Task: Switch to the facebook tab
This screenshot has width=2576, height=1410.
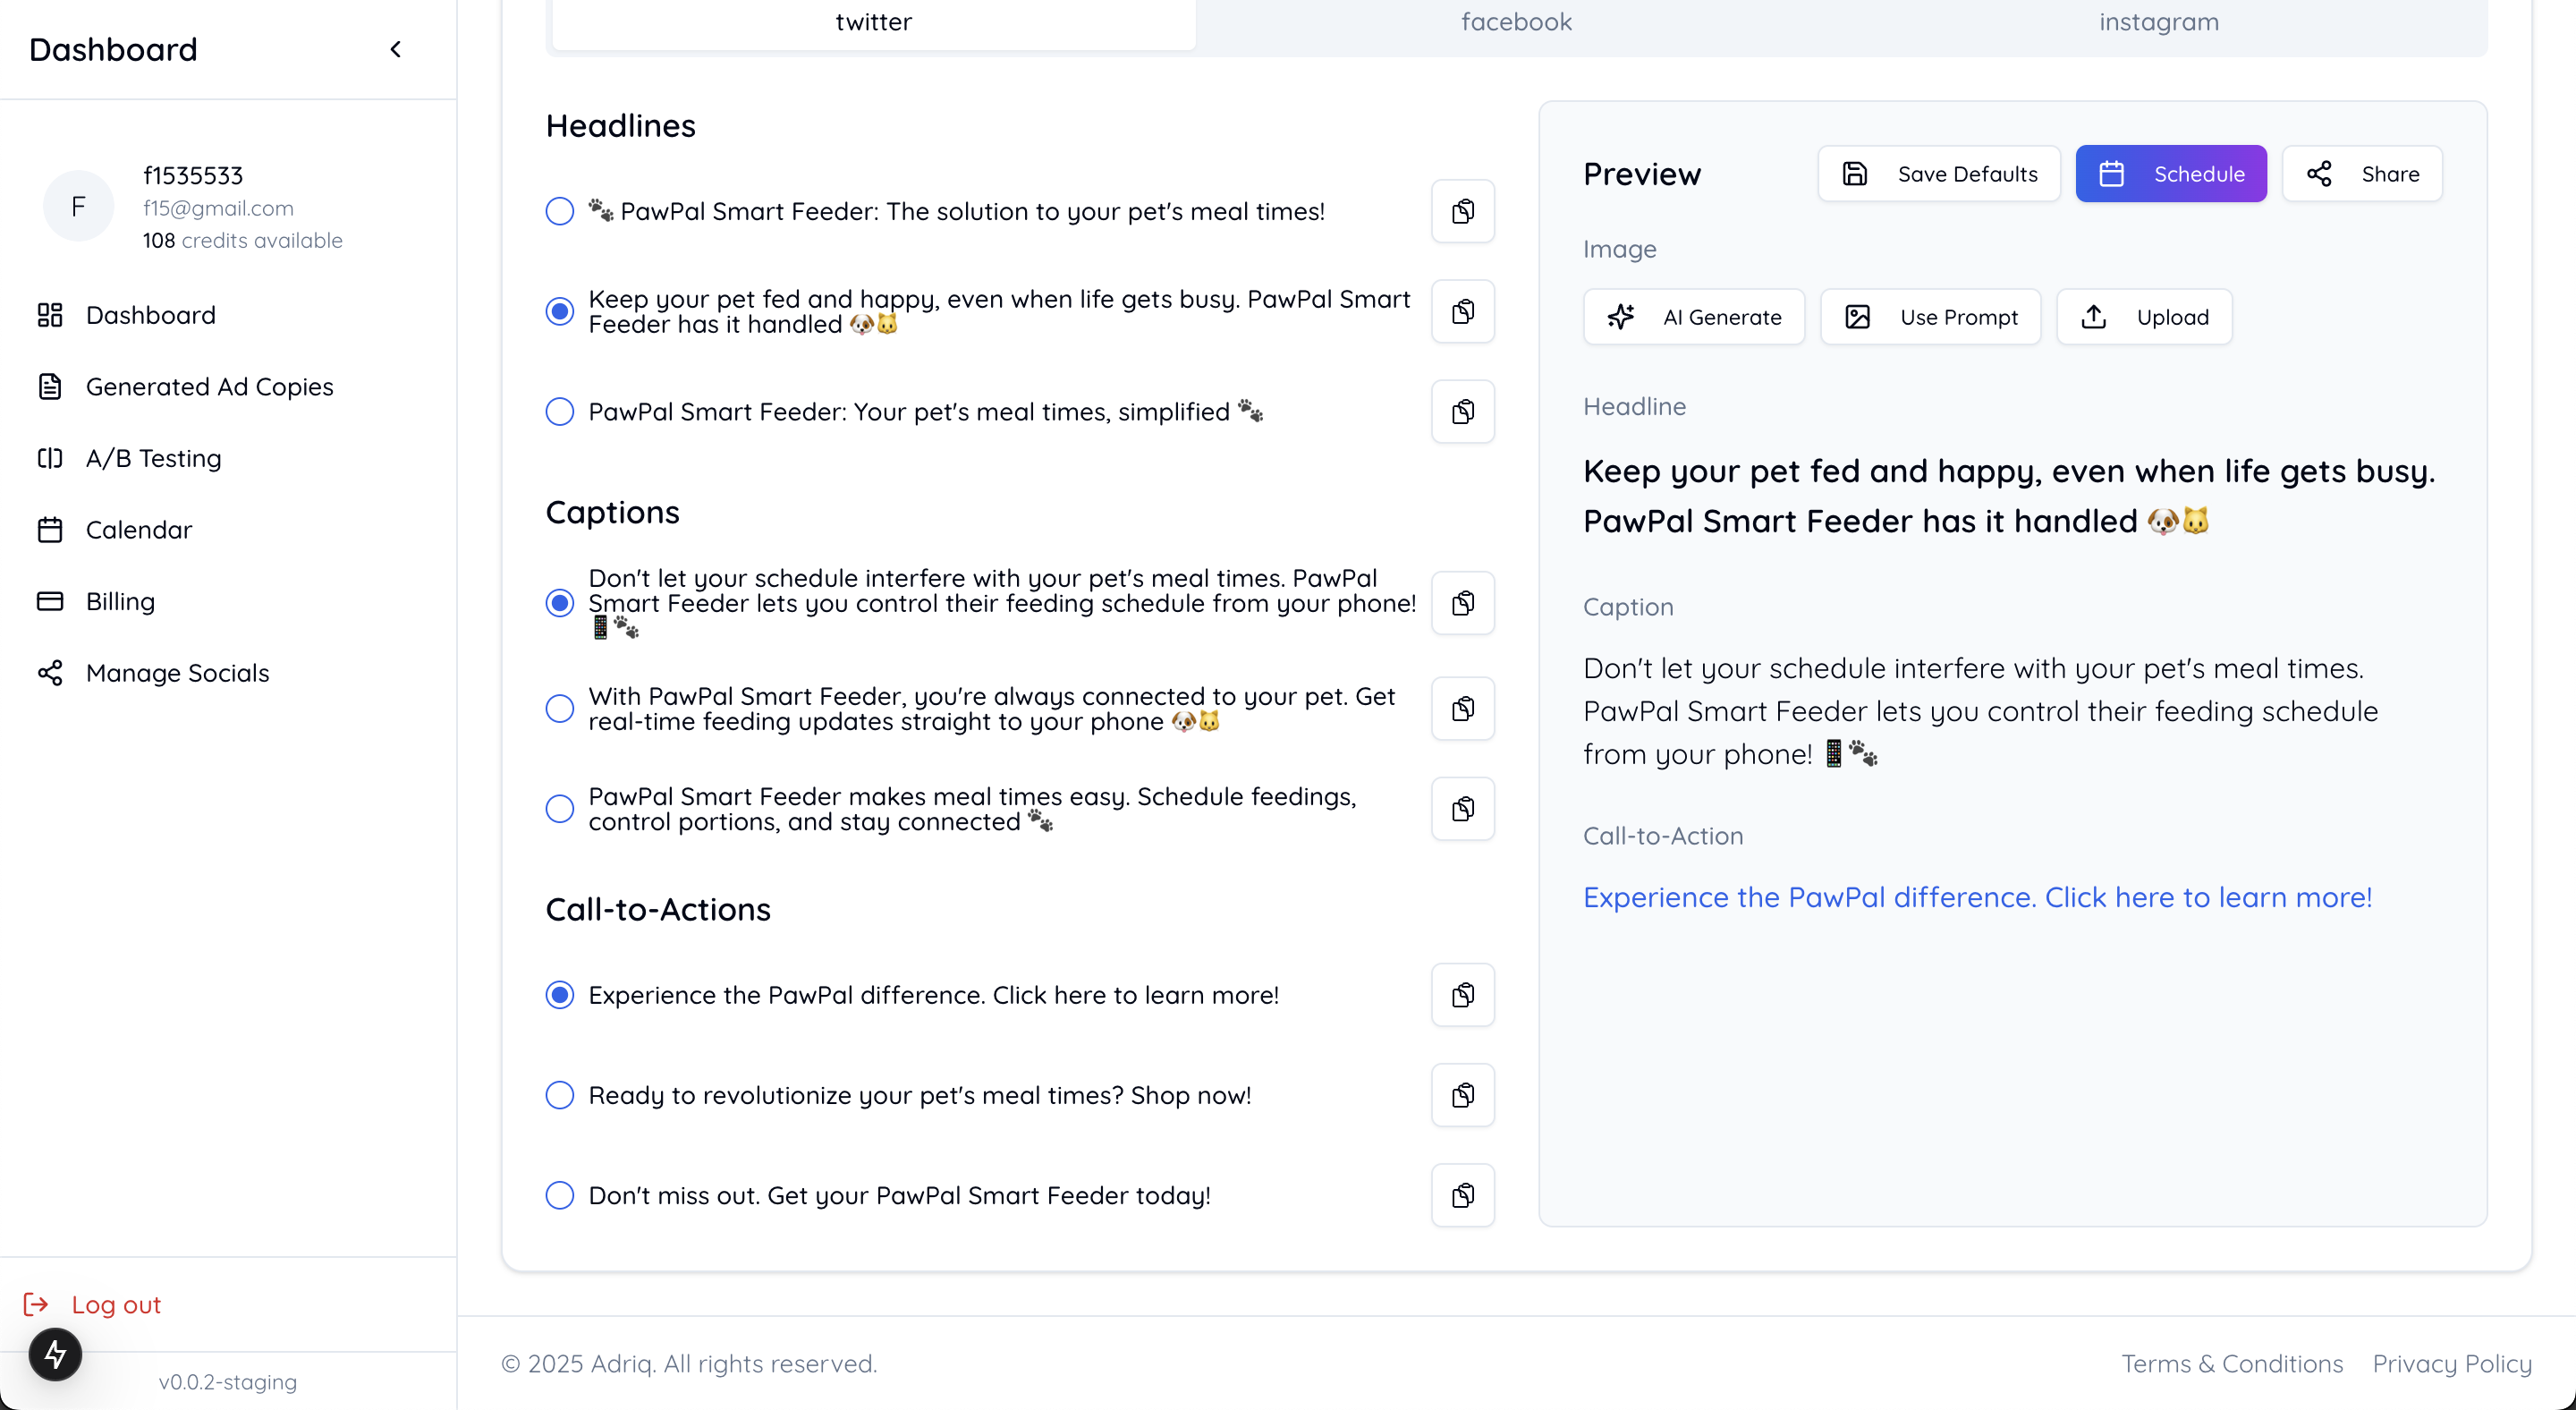Action: pos(1516,22)
